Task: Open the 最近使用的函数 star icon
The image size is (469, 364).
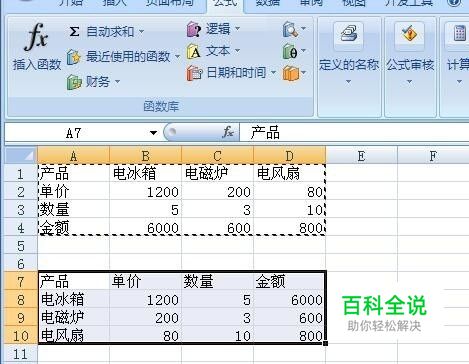Action: 73,57
